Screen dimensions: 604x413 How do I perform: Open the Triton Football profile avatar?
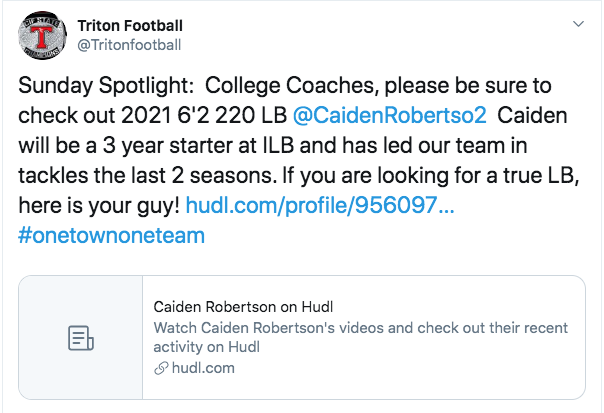[x=42, y=35]
